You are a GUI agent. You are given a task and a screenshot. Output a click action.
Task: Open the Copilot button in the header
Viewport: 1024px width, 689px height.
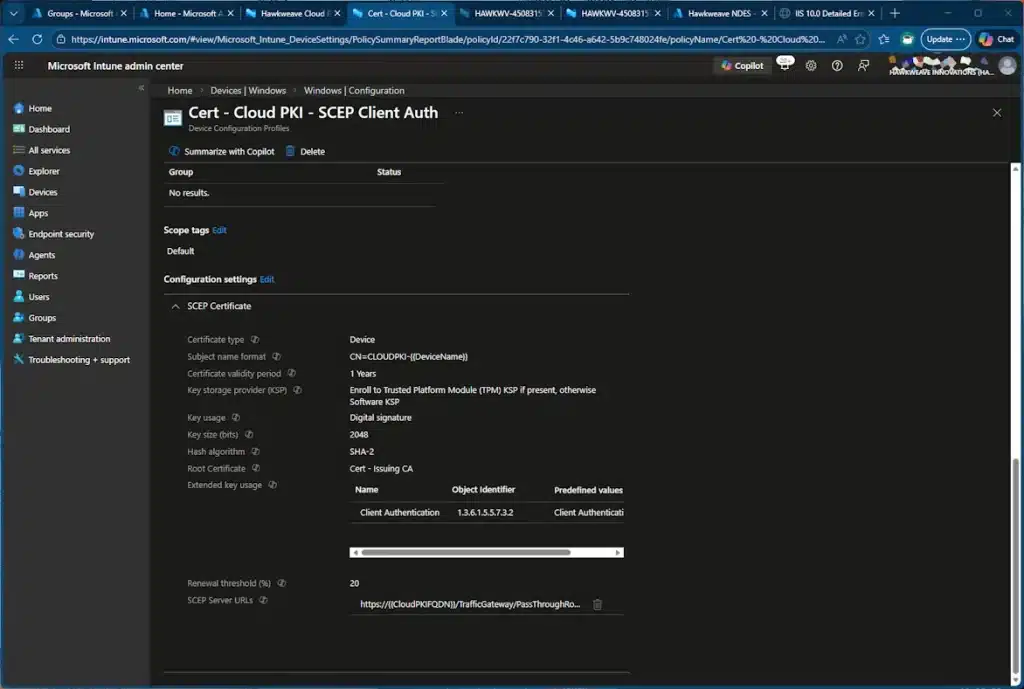tap(742, 66)
